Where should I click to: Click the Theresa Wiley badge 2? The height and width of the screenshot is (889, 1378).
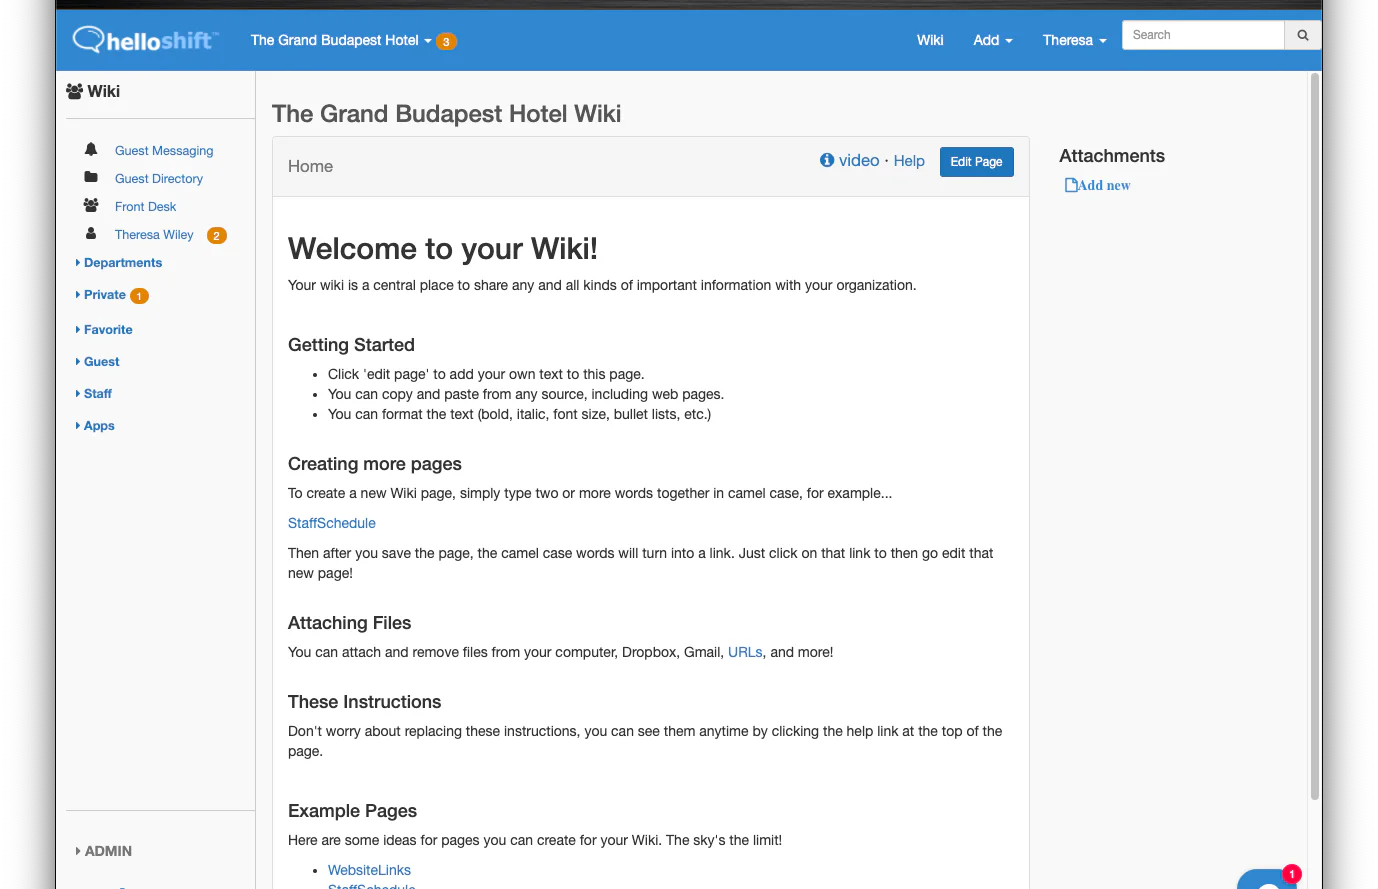tap(217, 236)
